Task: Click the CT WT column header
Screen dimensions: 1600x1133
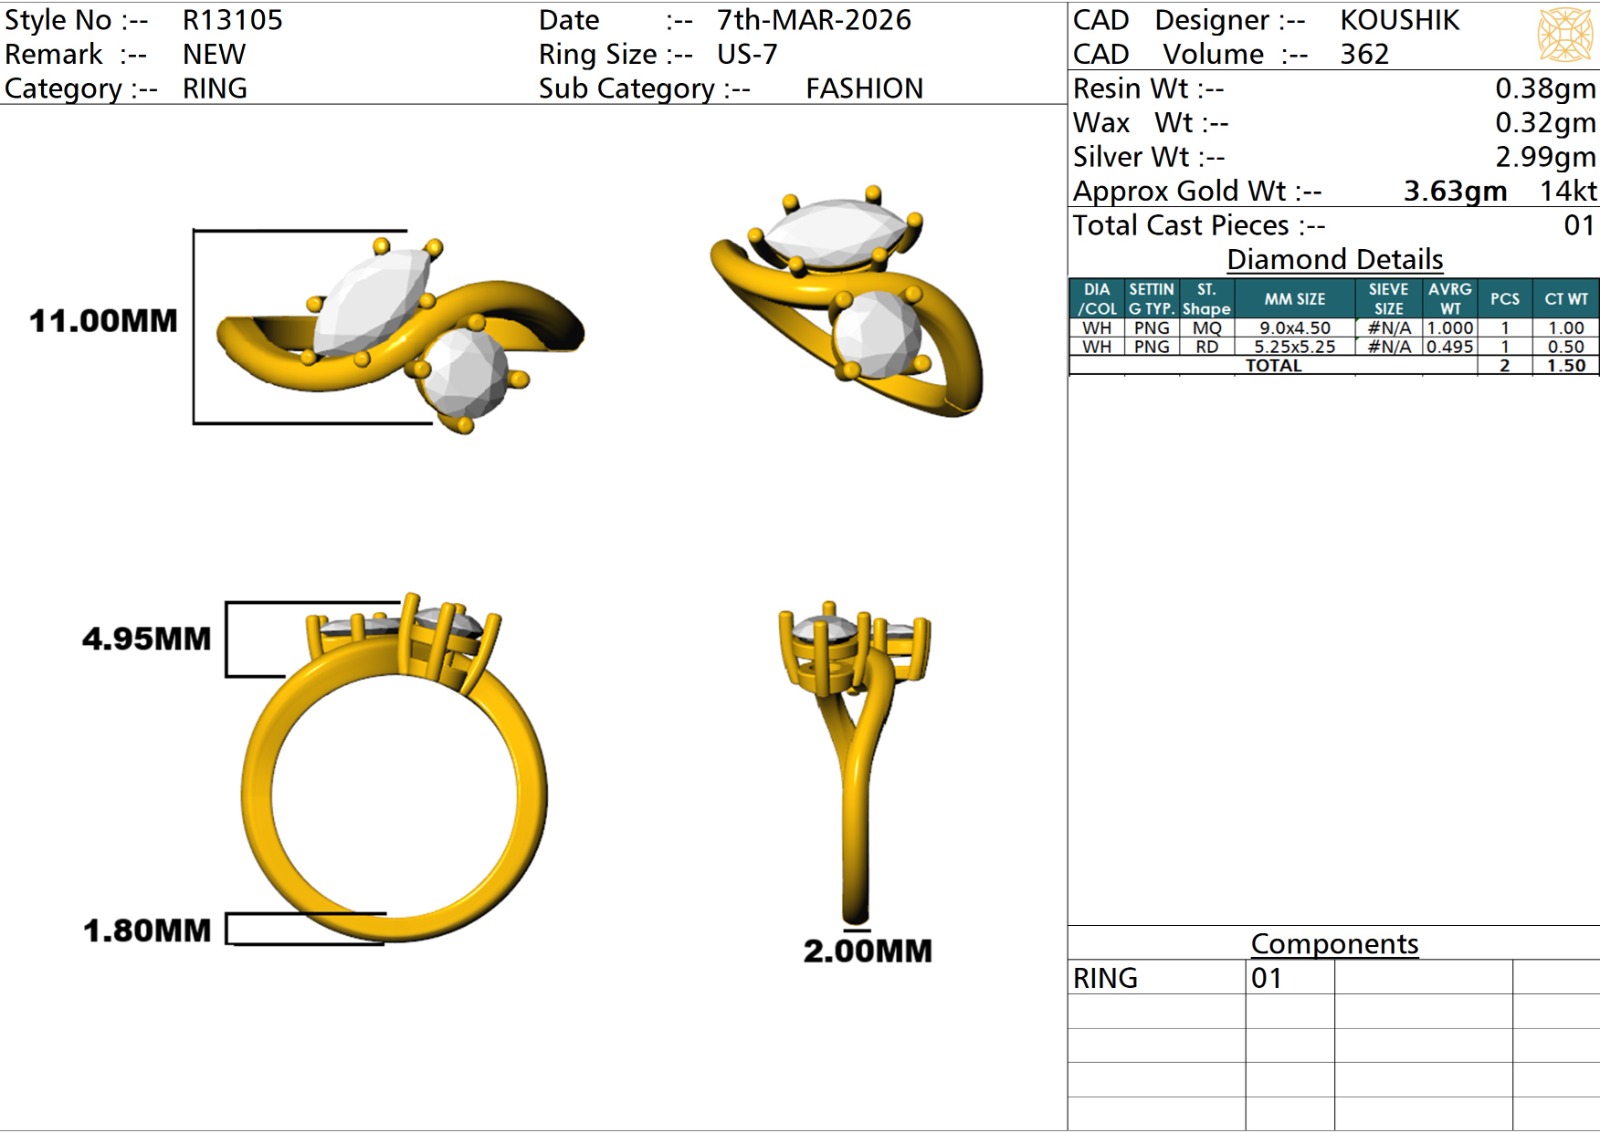Action: click(1565, 299)
